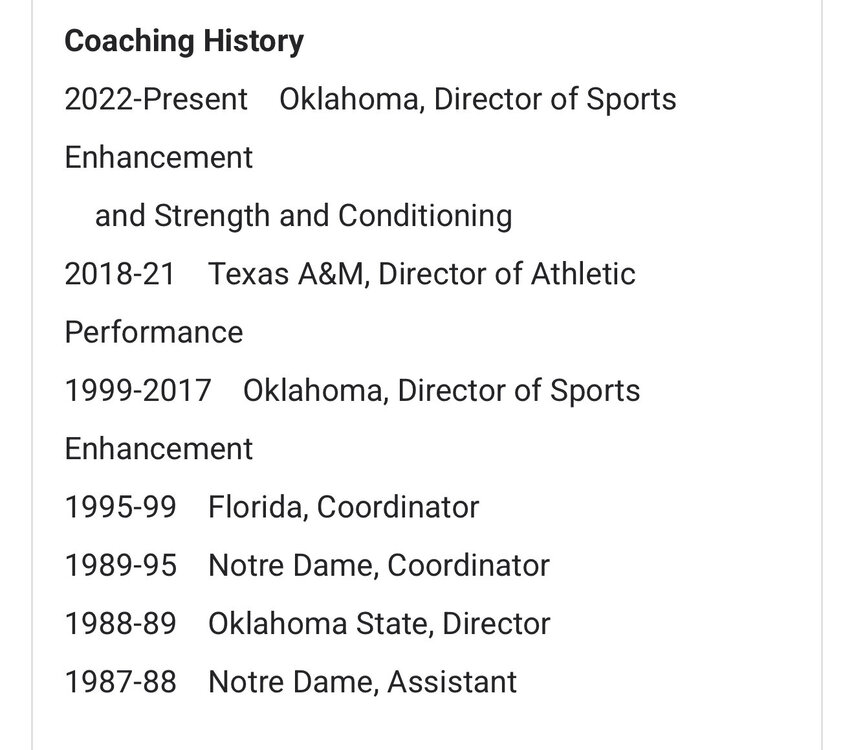Viewport: 854px width, 750px height.
Task: Select the 1995-99 date range
Action: (x=120, y=507)
